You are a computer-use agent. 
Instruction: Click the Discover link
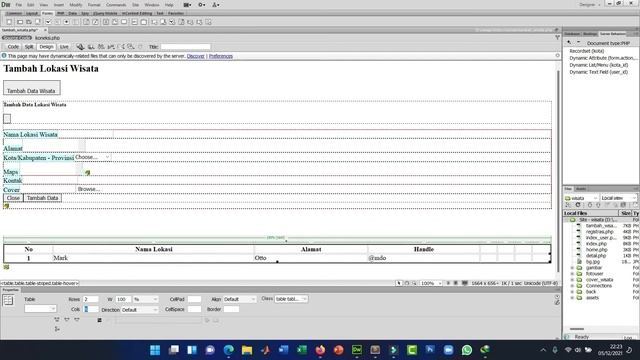pyautogui.click(x=196, y=56)
